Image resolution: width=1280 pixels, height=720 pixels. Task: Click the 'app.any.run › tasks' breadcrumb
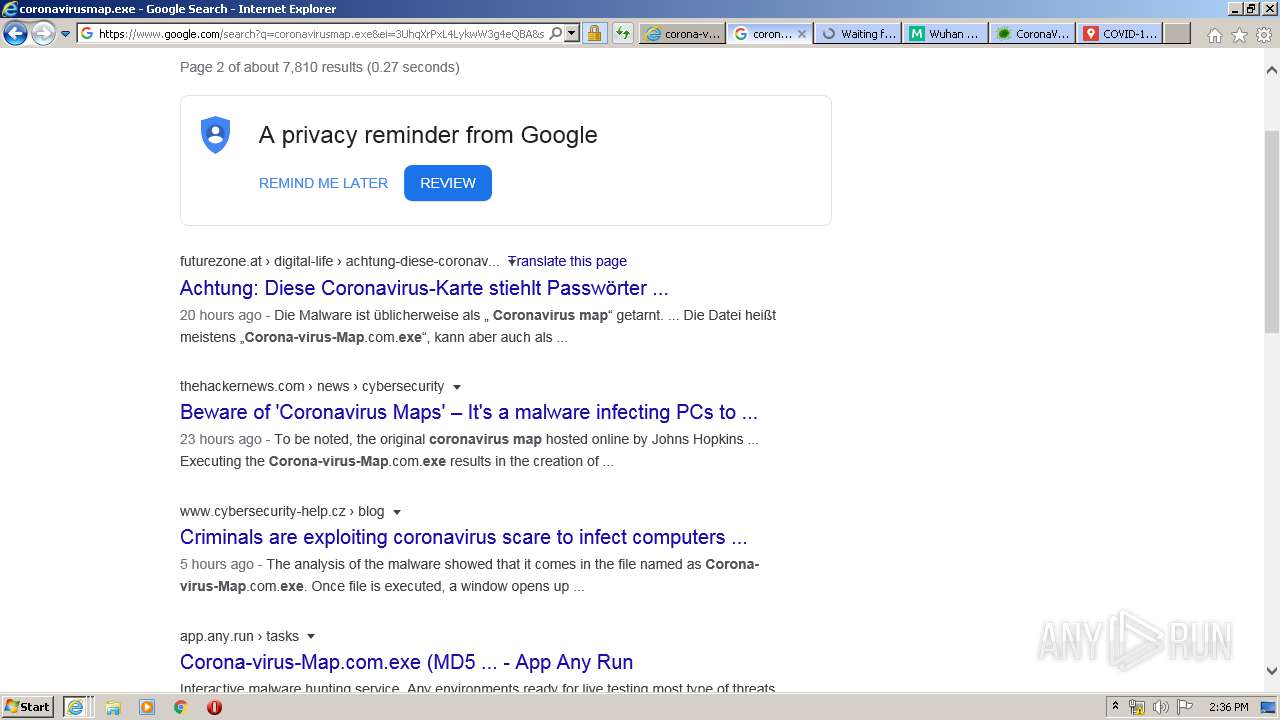(x=239, y=636)
